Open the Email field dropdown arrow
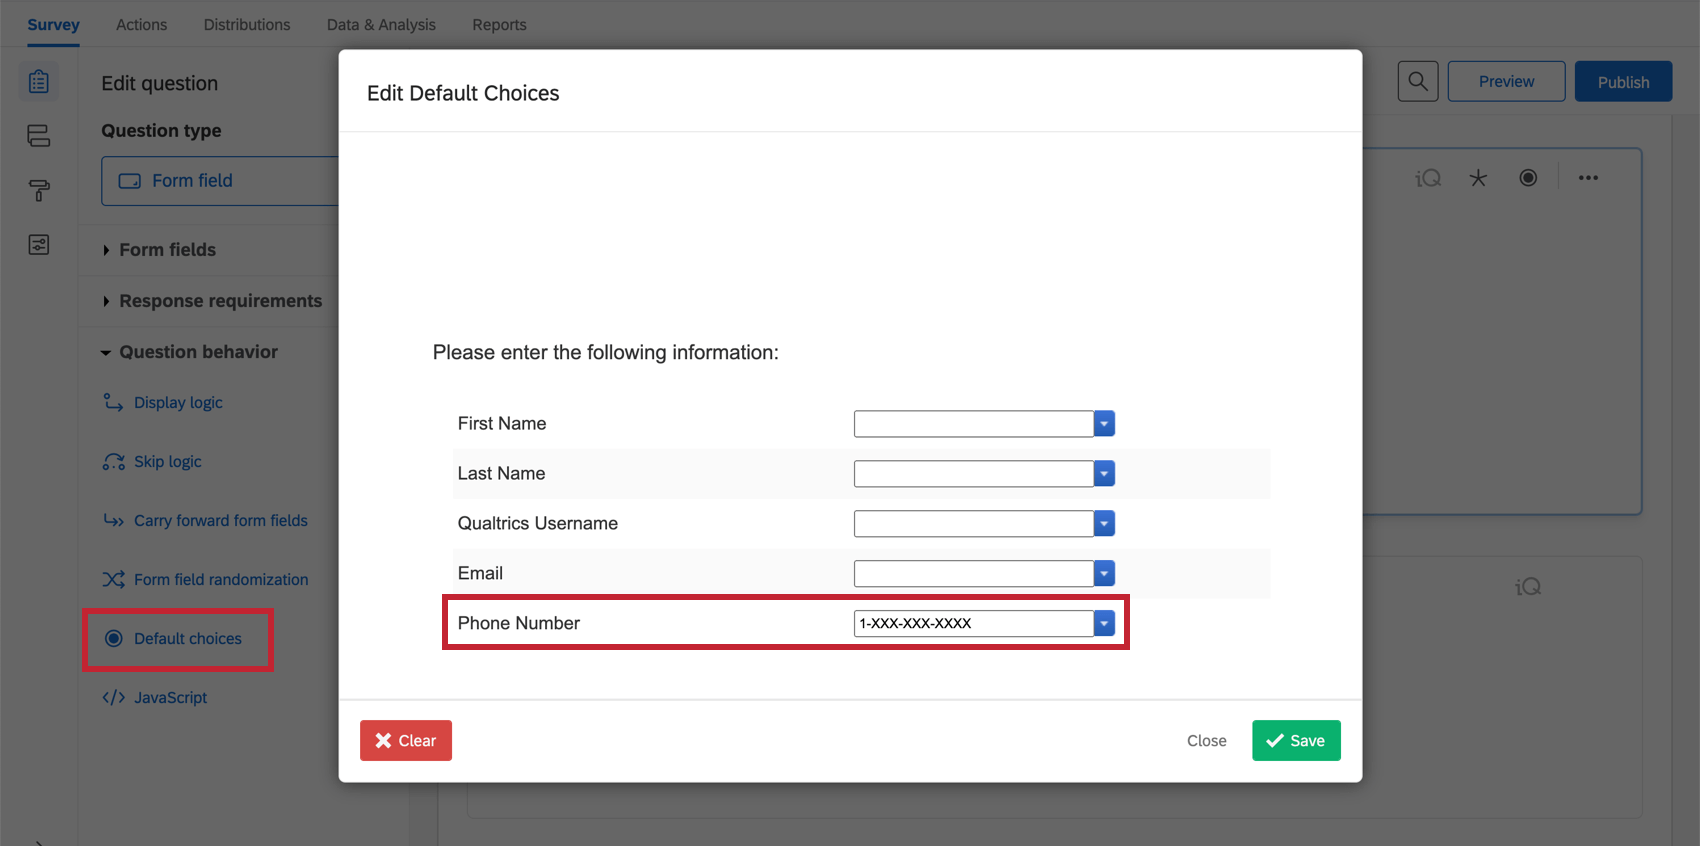The width and height of the screenshot is (1700, 846). tap(1104, 574)
